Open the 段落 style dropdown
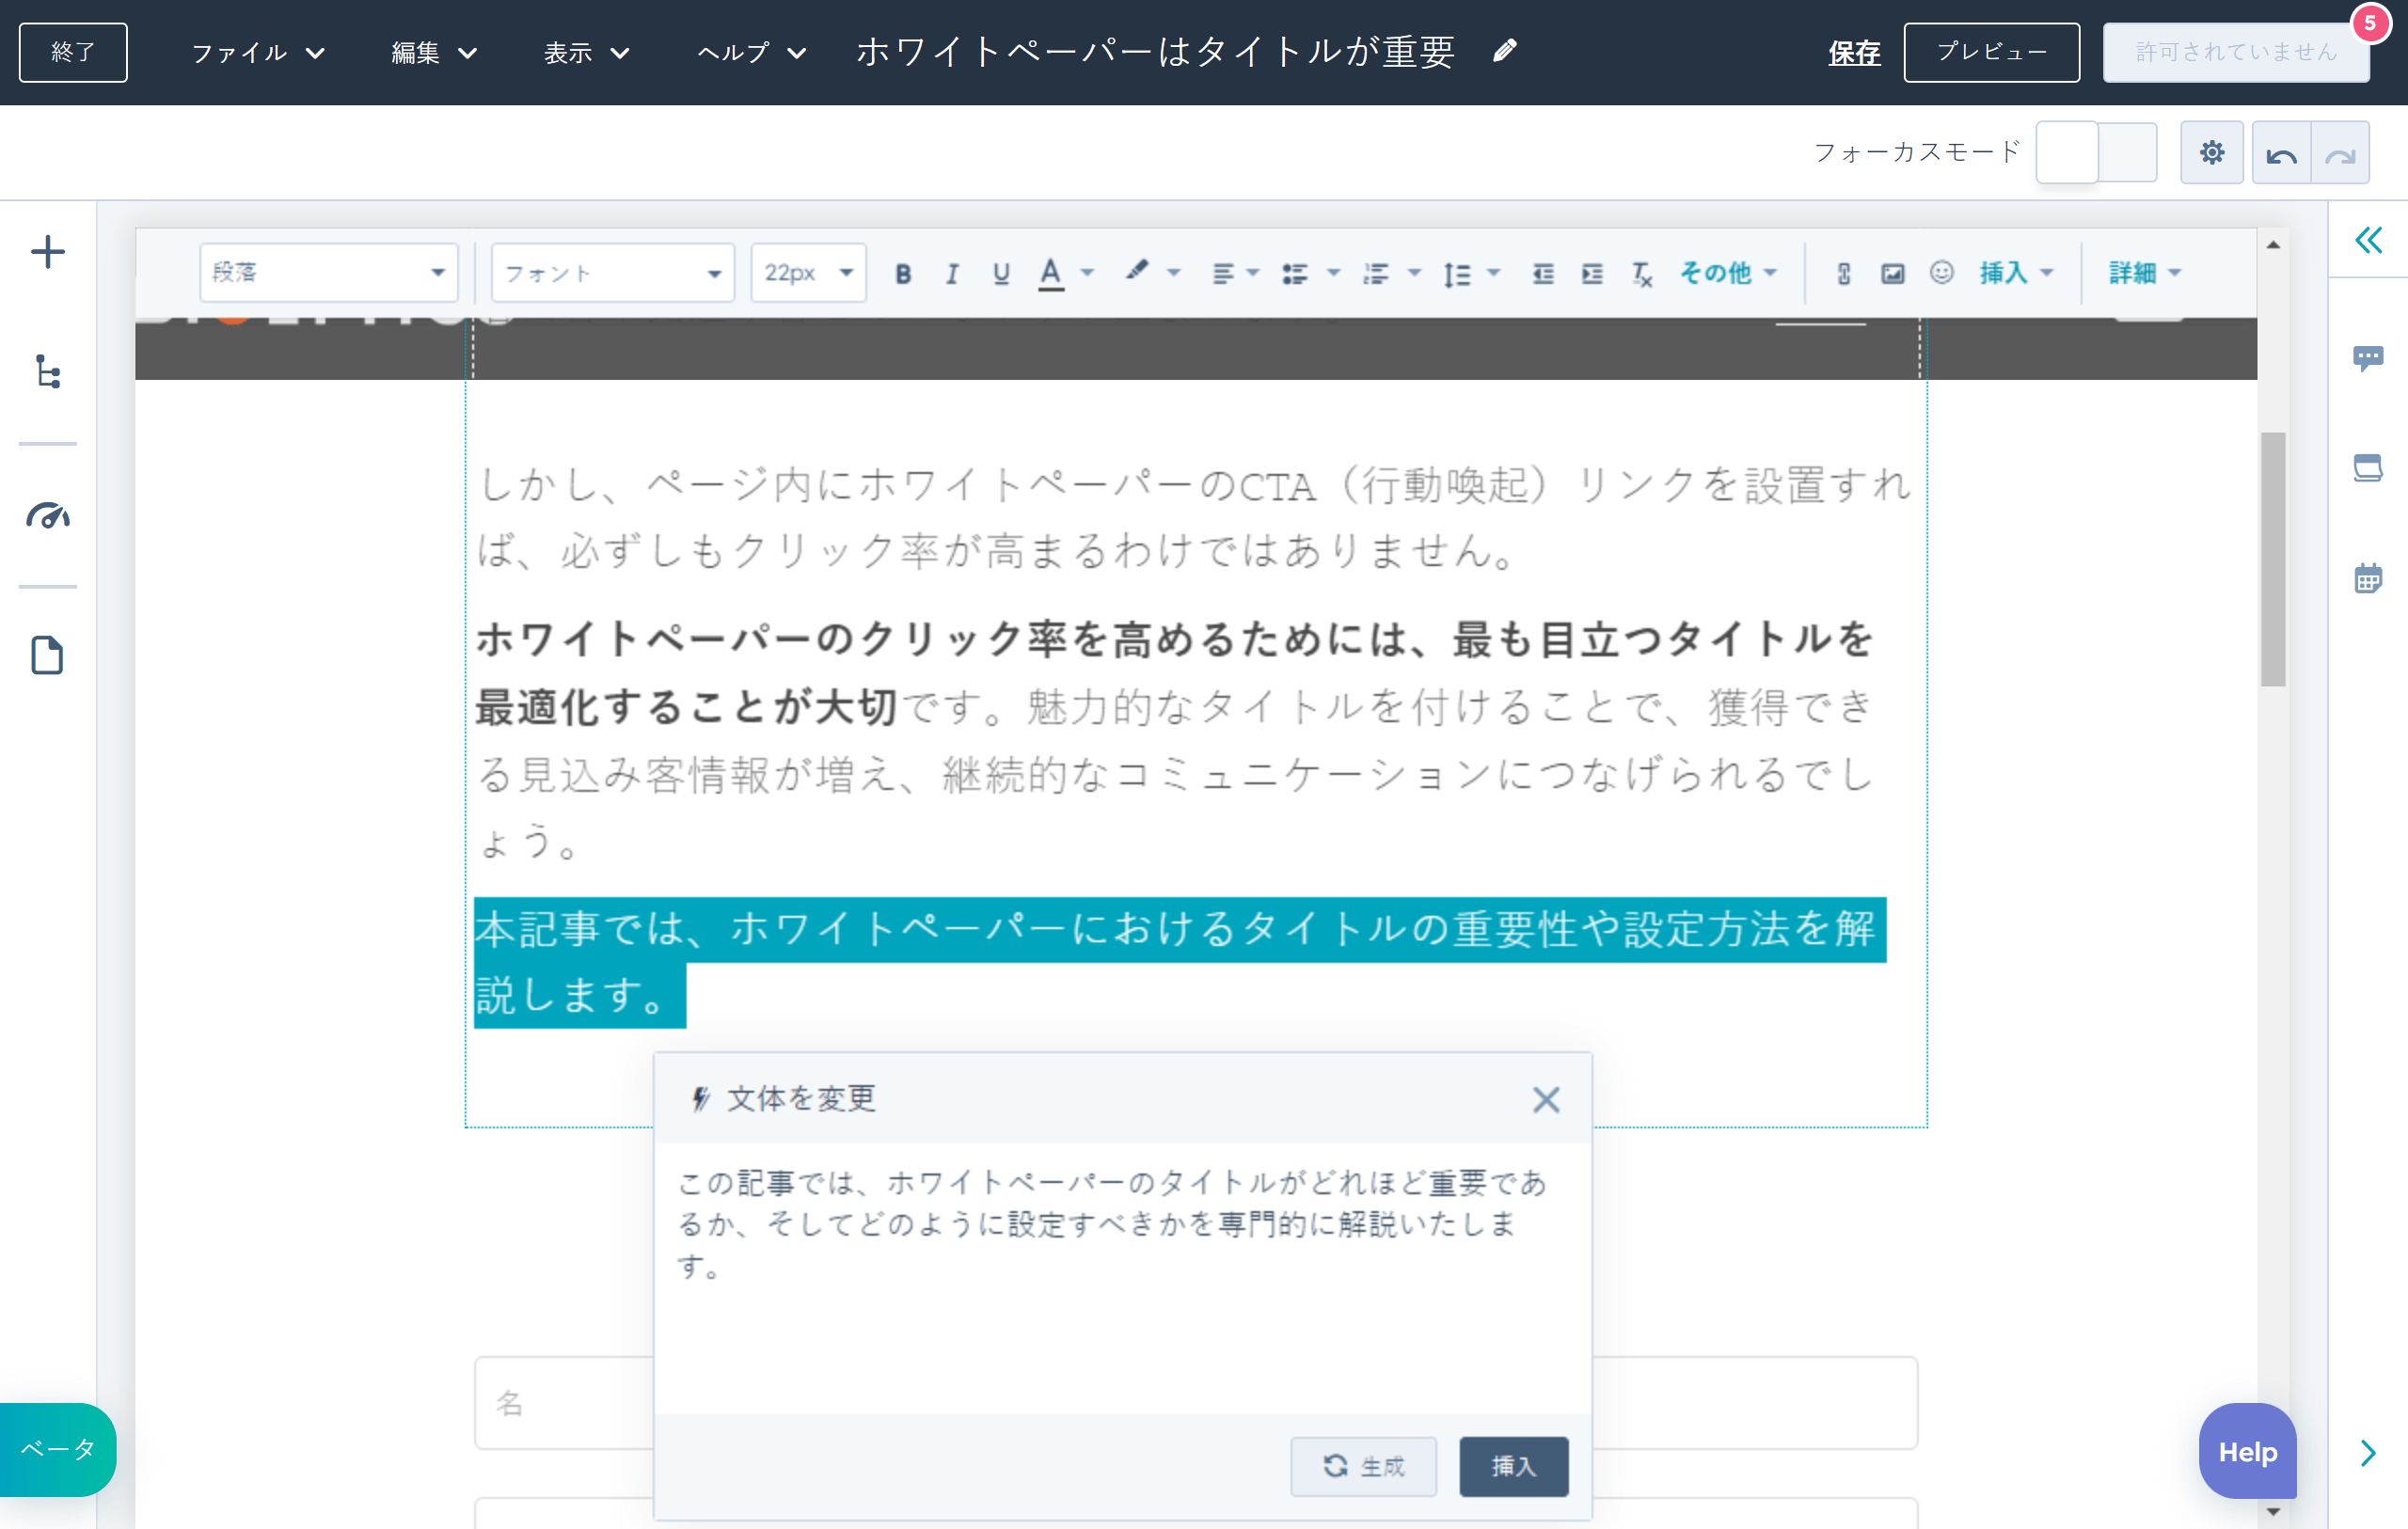 click(329, 272)
